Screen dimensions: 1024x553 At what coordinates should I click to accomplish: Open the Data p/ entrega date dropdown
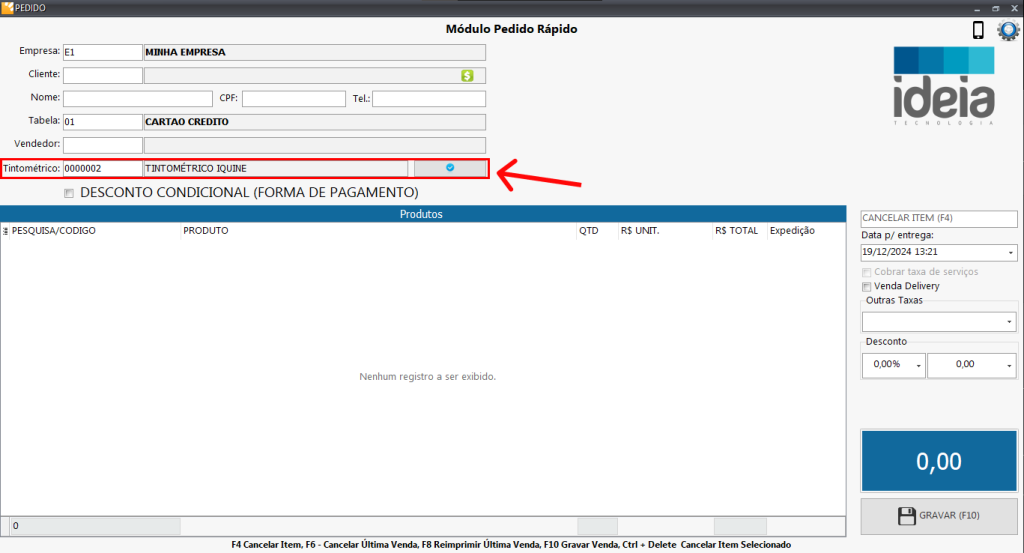(x=1011, y=253)
